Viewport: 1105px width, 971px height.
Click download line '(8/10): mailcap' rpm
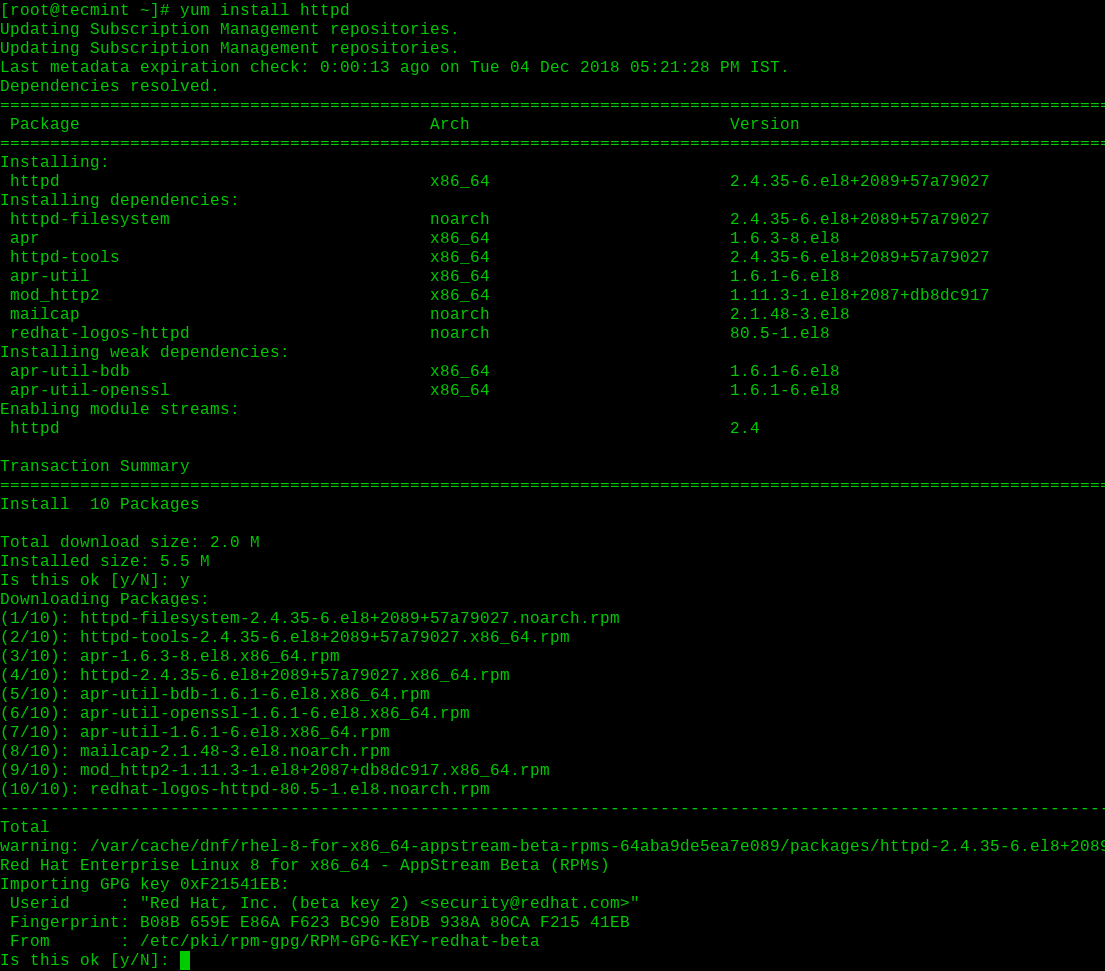coord(195,752)
